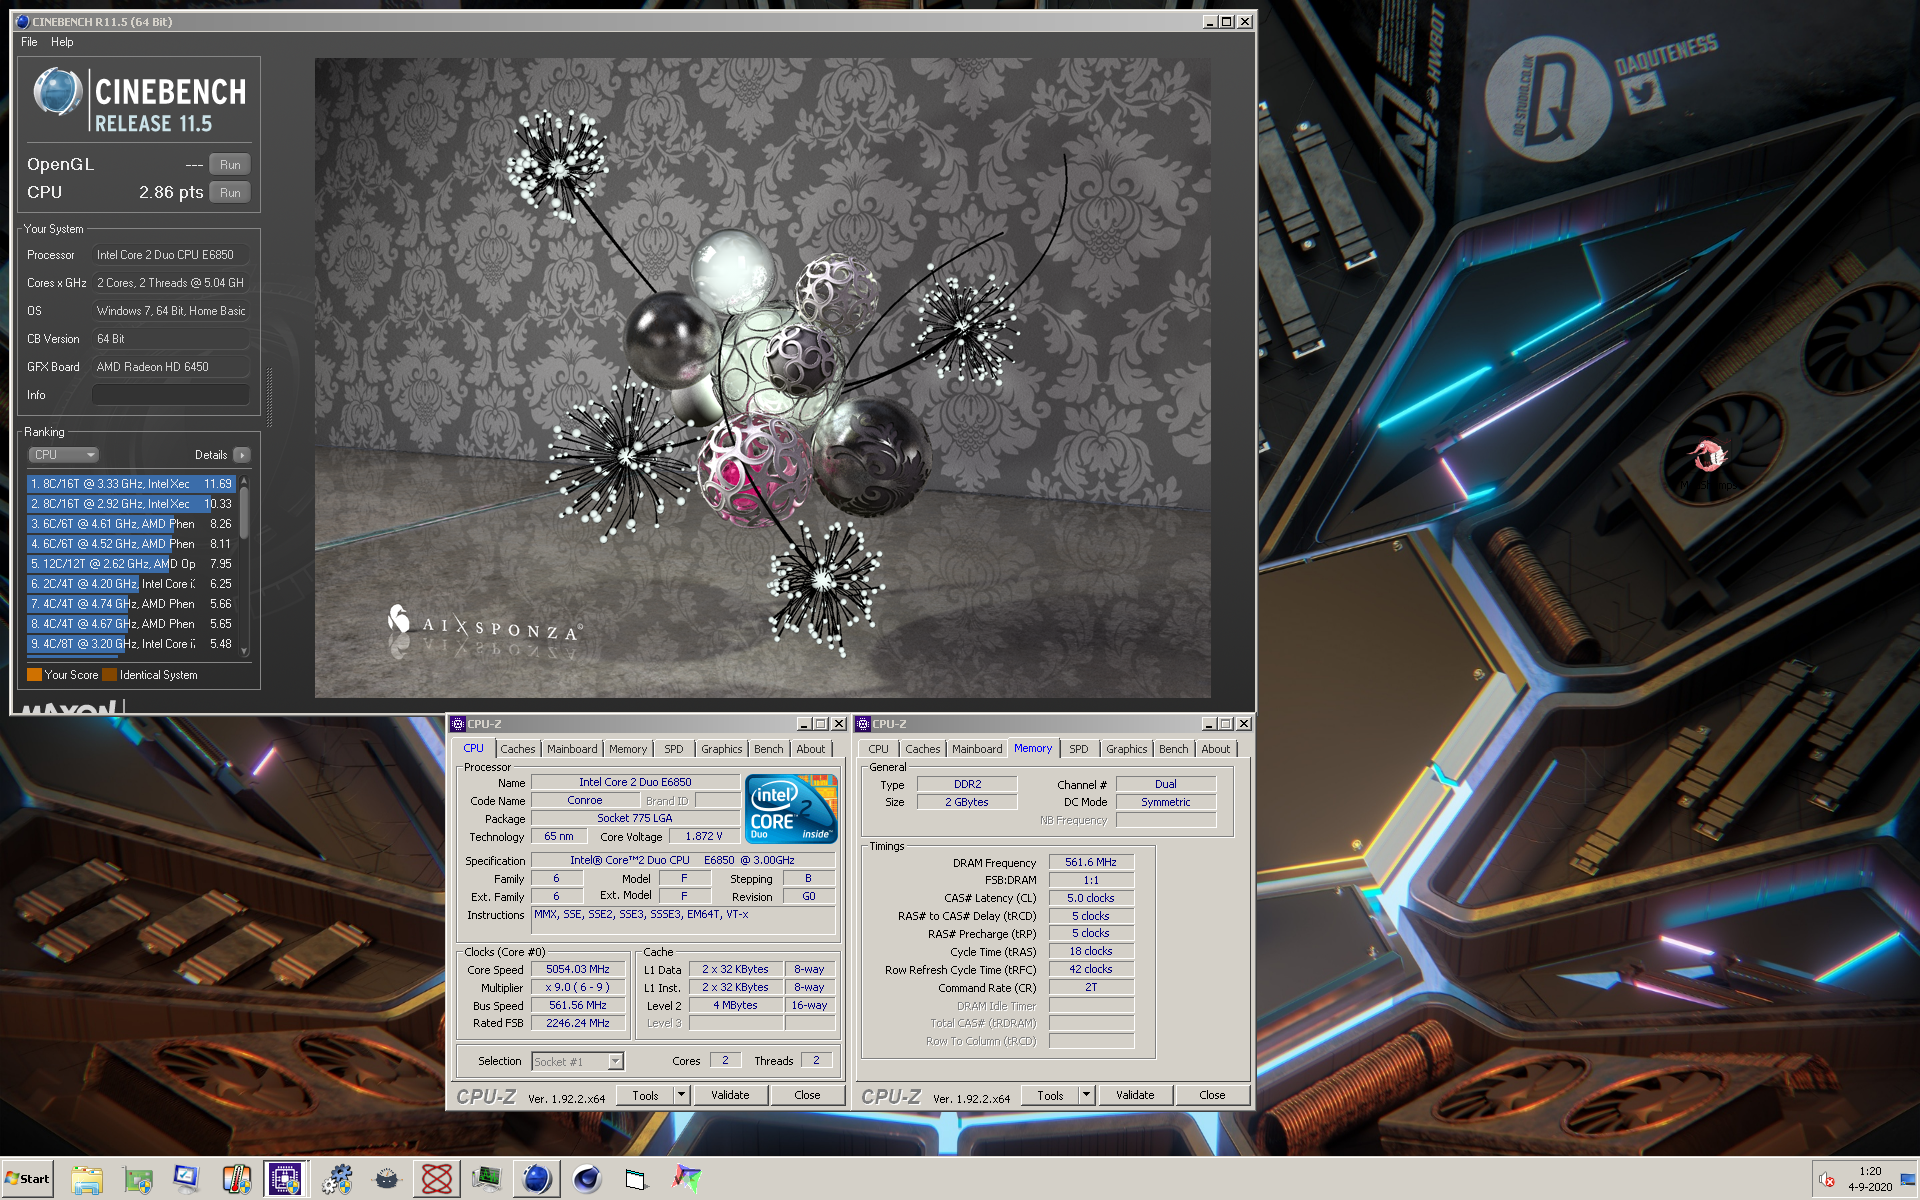Click the Cinebench globe logo in the header
This screenshot has width=1920, height=1200.
pos(57,92)
